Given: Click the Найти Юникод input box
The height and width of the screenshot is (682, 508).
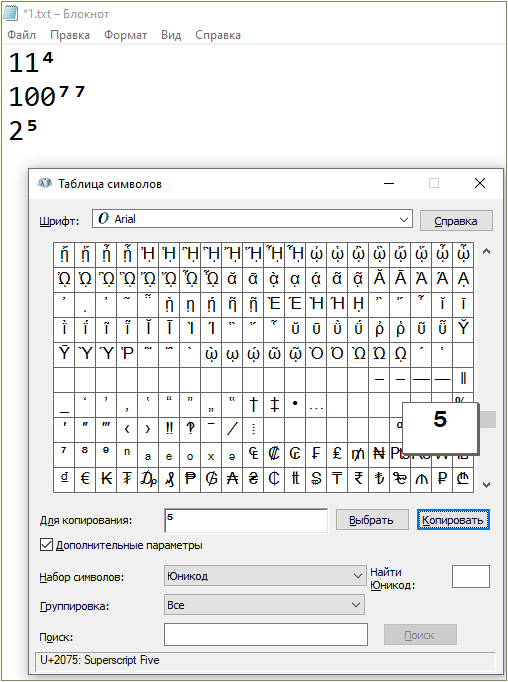Looking at the screenshot, I should tap(471, 577).
